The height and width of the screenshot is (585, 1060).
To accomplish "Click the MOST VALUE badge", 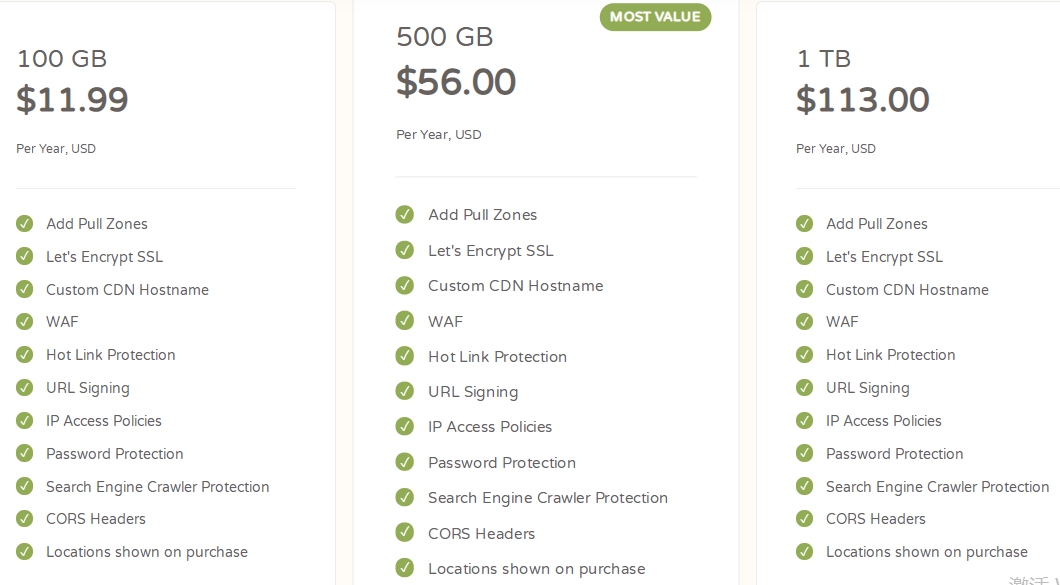I will (655, 17).
